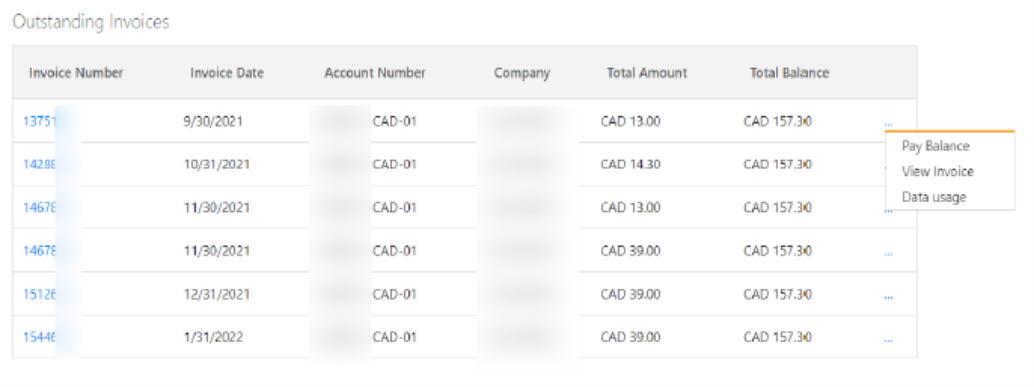This screenshot has width=1034, height=387.
Task: Open invoice link starting with 15126
Action: pos(40,295)
